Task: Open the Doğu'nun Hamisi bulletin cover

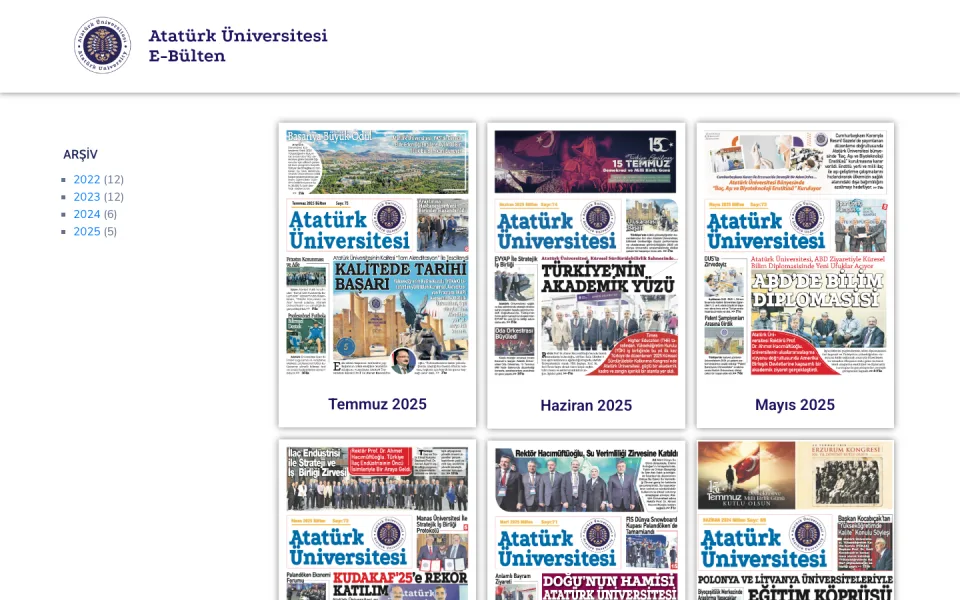Action: click(586, 522)
